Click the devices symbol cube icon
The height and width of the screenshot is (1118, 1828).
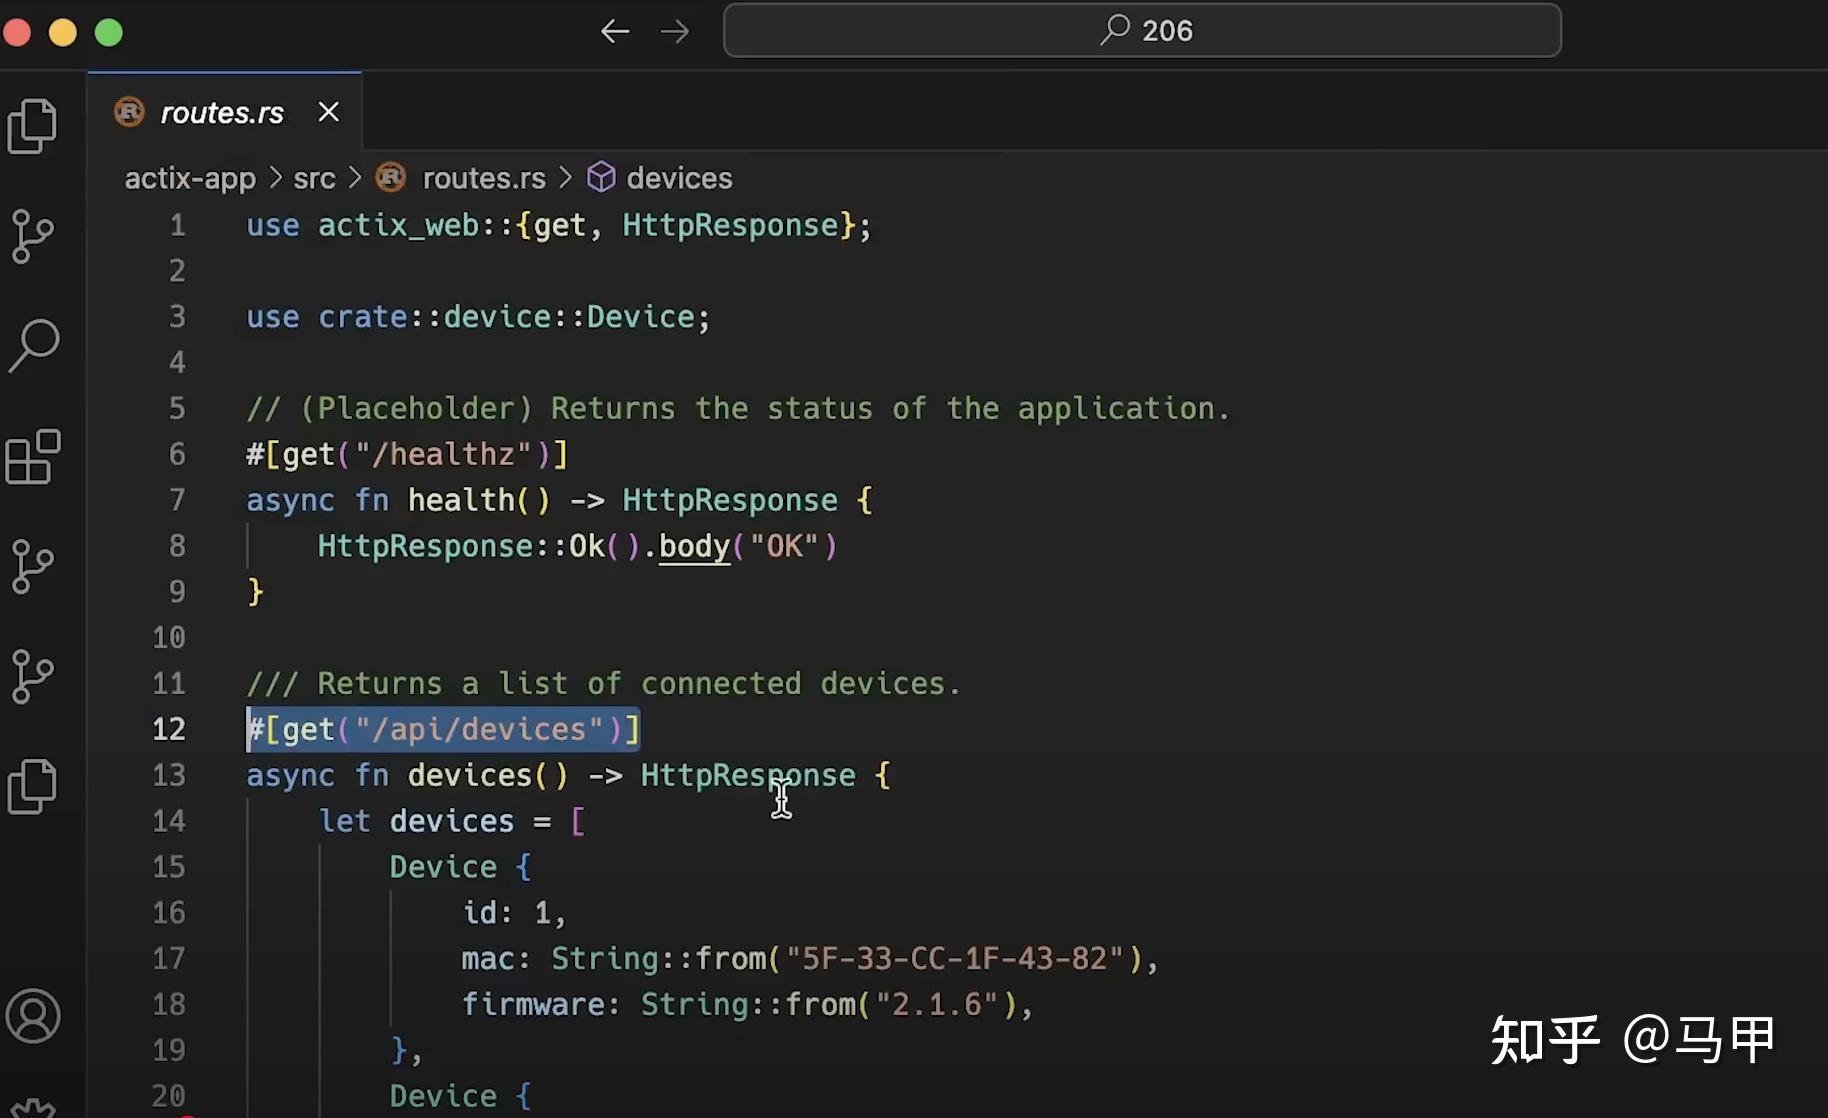pos(601,177)
